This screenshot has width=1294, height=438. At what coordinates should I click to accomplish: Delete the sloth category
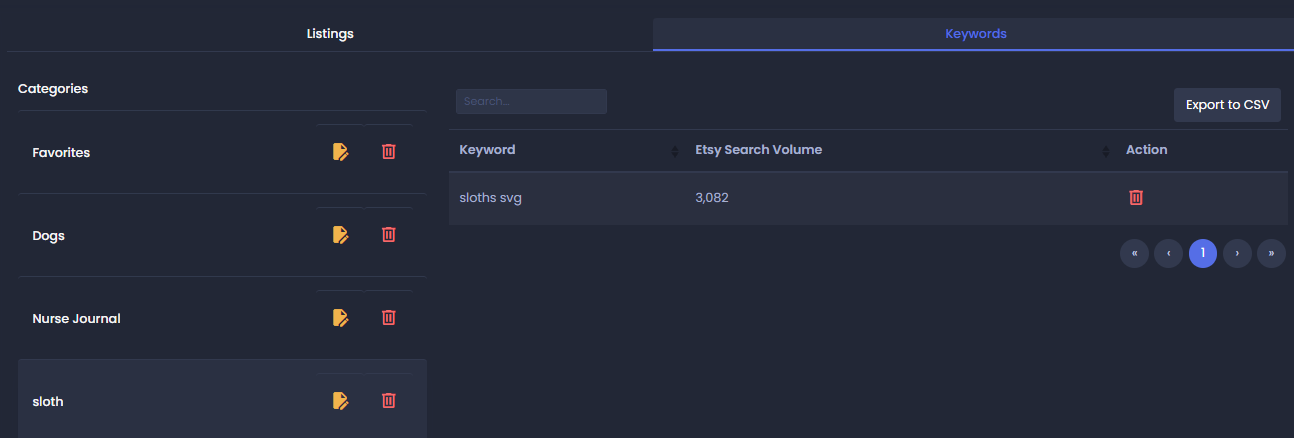click(x=389, y=401)
